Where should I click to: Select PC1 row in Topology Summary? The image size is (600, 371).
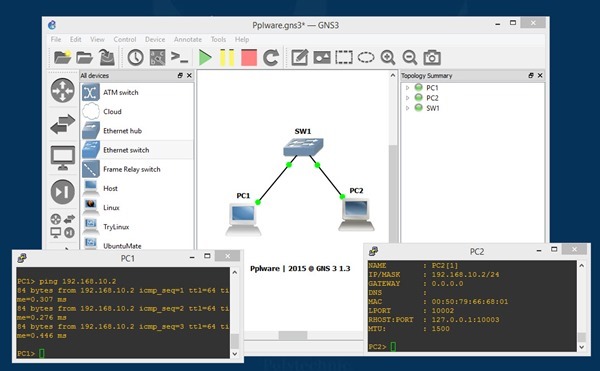tap(472, 88)
